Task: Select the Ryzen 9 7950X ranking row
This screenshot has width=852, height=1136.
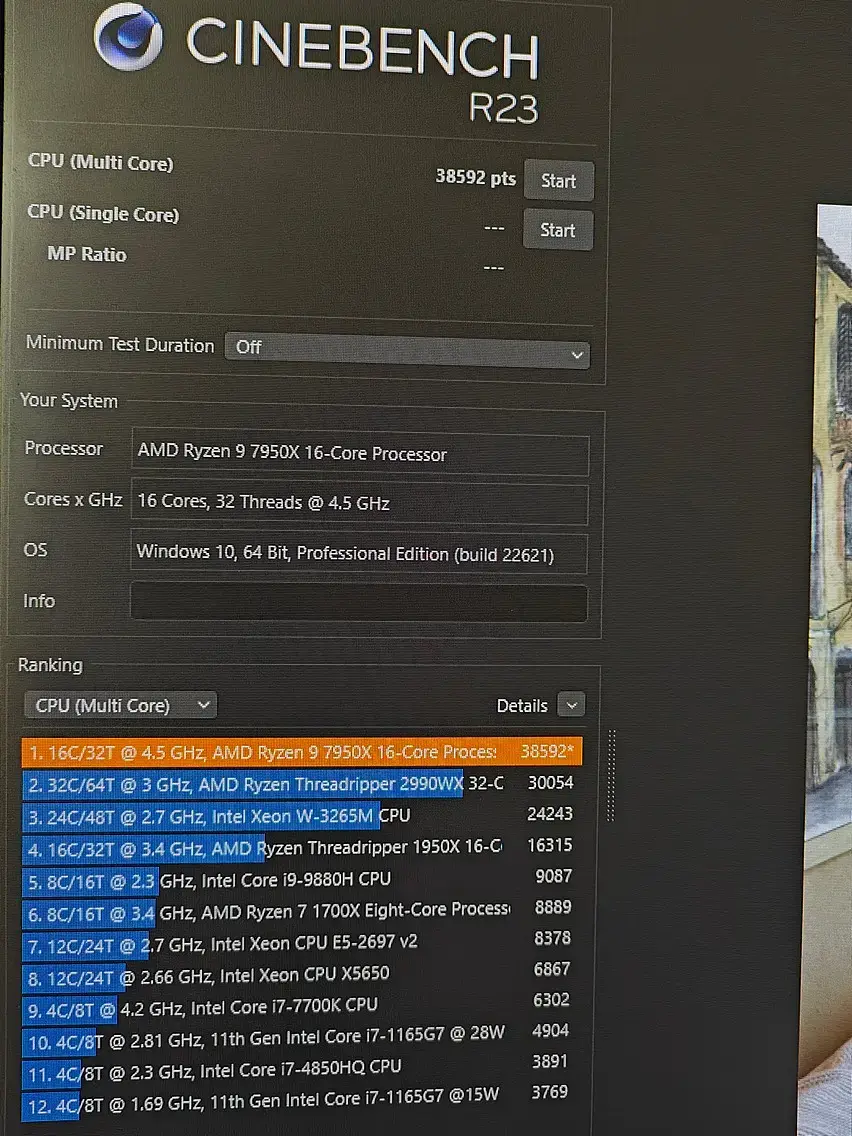Action: click(x=302, y=753)
